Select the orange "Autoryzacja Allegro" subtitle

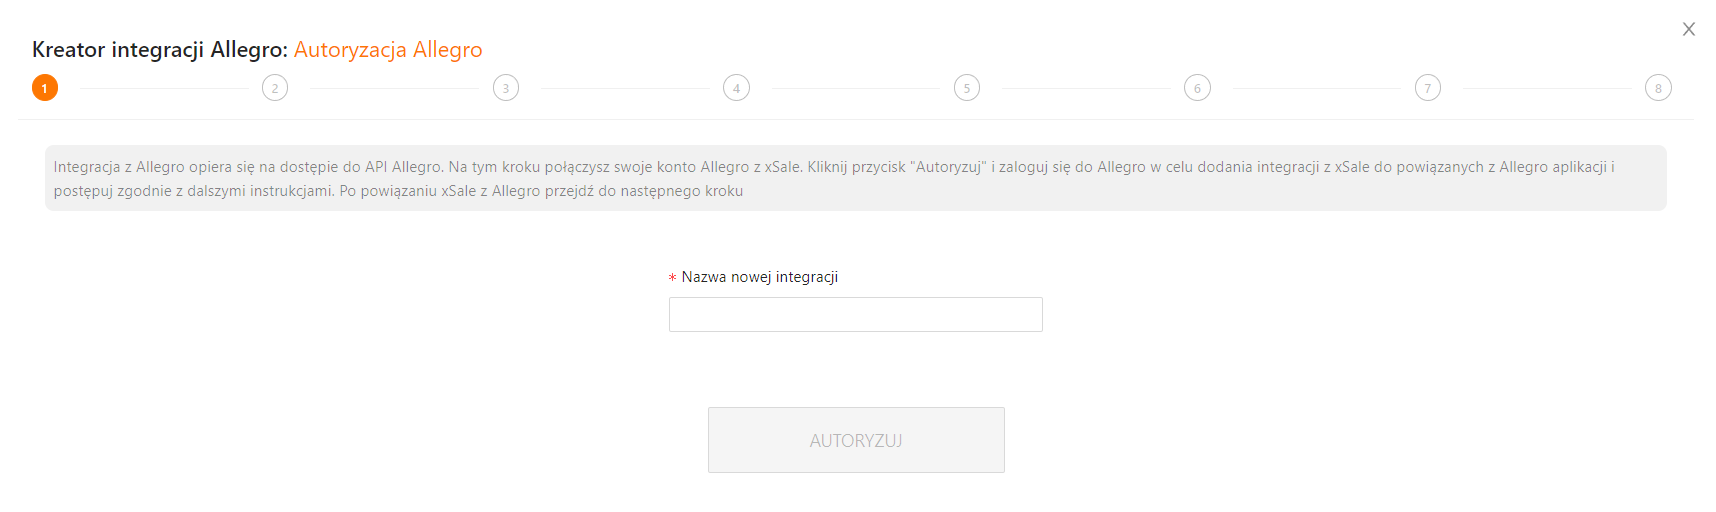pyautogui.click(x=388, y=50)
